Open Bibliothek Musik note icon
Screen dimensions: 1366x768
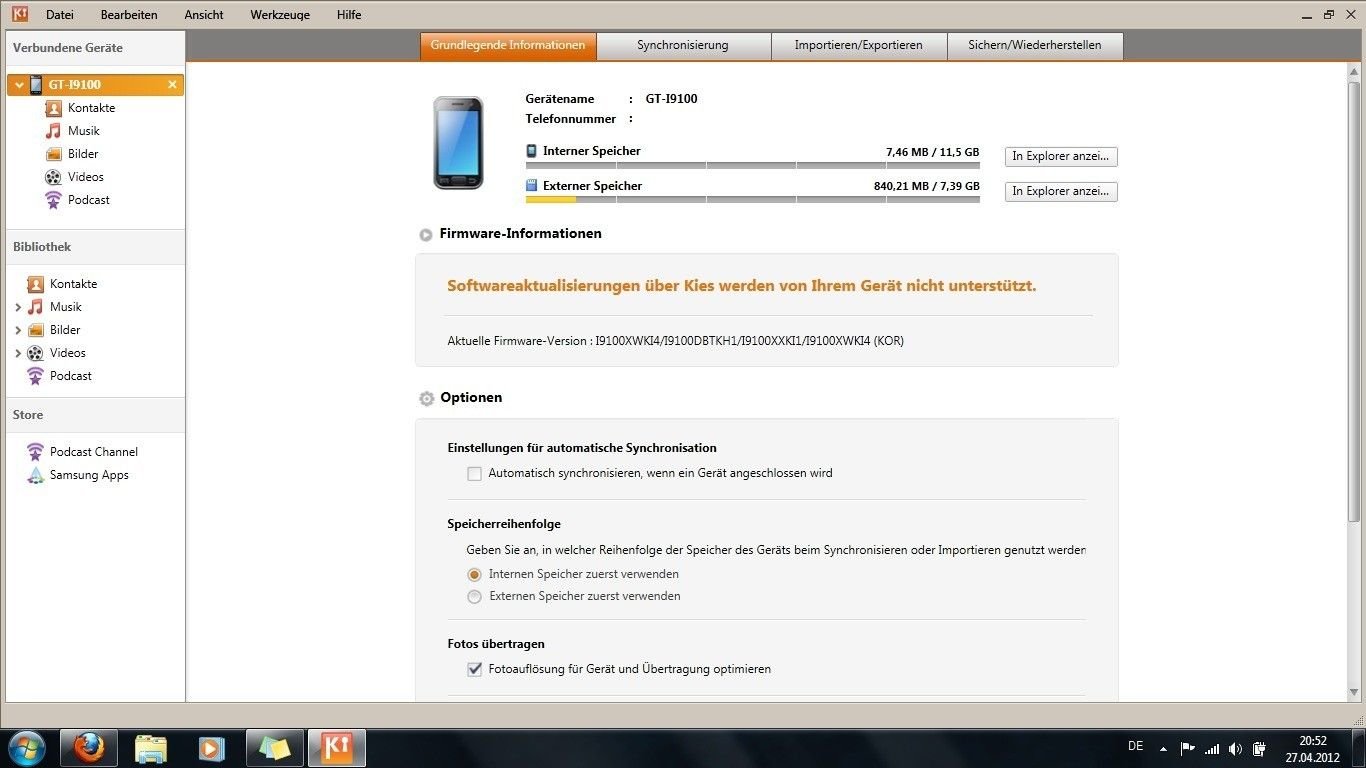point(36,307)
